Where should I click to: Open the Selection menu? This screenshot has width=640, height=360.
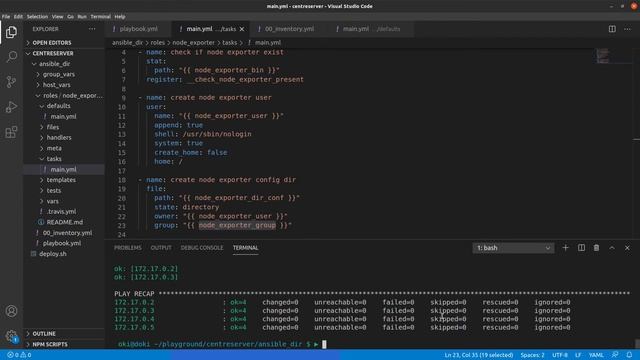tap(37, 17)
